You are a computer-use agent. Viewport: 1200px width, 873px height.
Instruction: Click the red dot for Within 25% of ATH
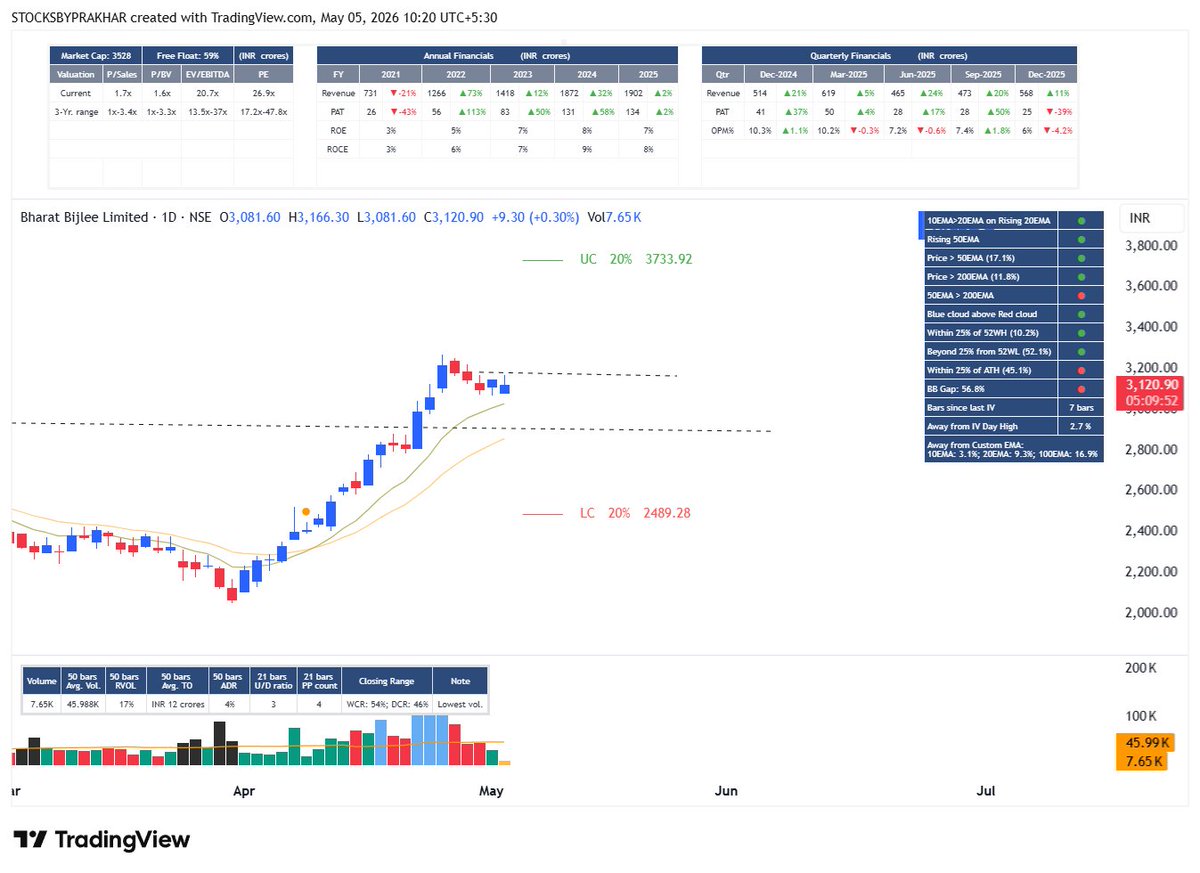(1080, 370)
